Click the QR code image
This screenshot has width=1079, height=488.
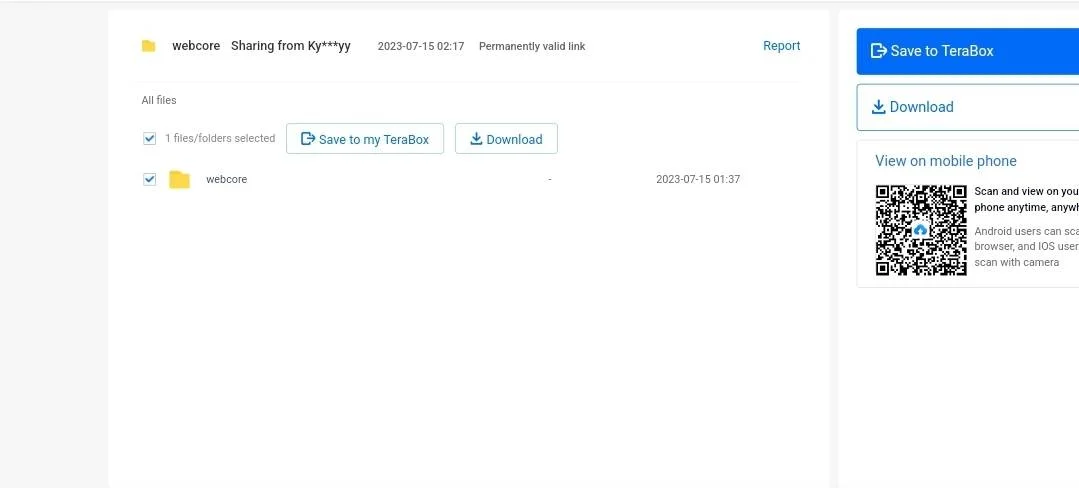[921, 230]
